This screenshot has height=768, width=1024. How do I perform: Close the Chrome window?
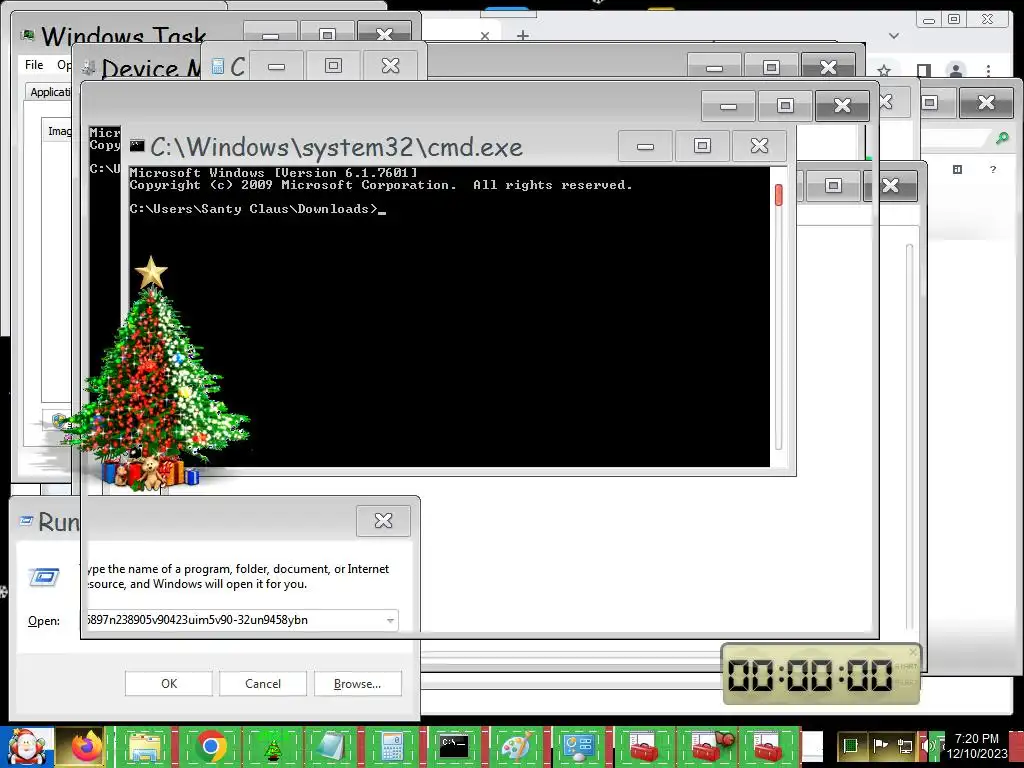[x=987, y=20]
